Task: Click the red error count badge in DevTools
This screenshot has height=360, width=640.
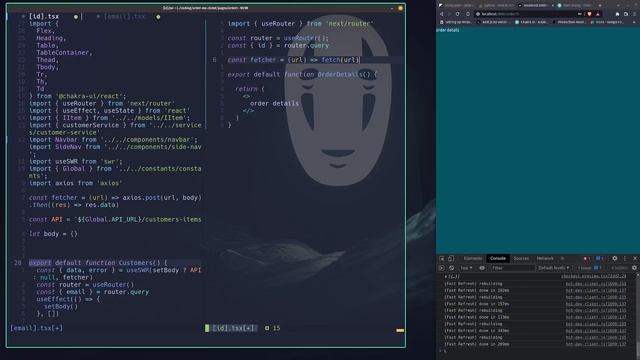Action: pos(587,258)
